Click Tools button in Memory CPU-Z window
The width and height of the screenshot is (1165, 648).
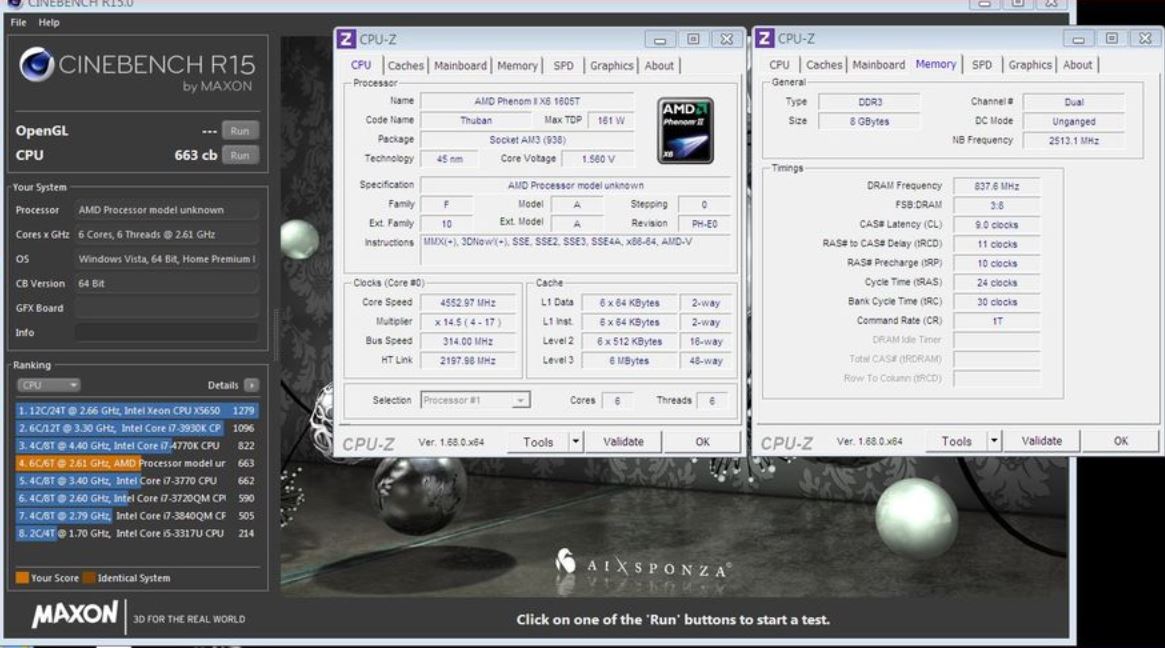coord(957,441)
